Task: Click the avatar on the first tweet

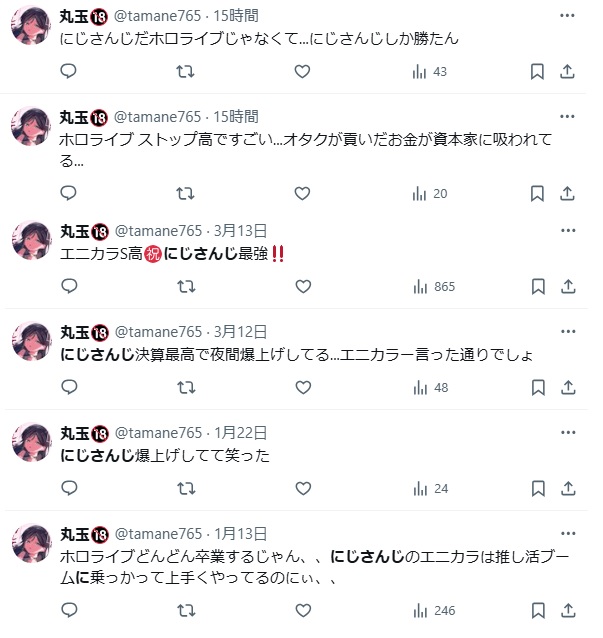Action: click(x=31, y=27)
